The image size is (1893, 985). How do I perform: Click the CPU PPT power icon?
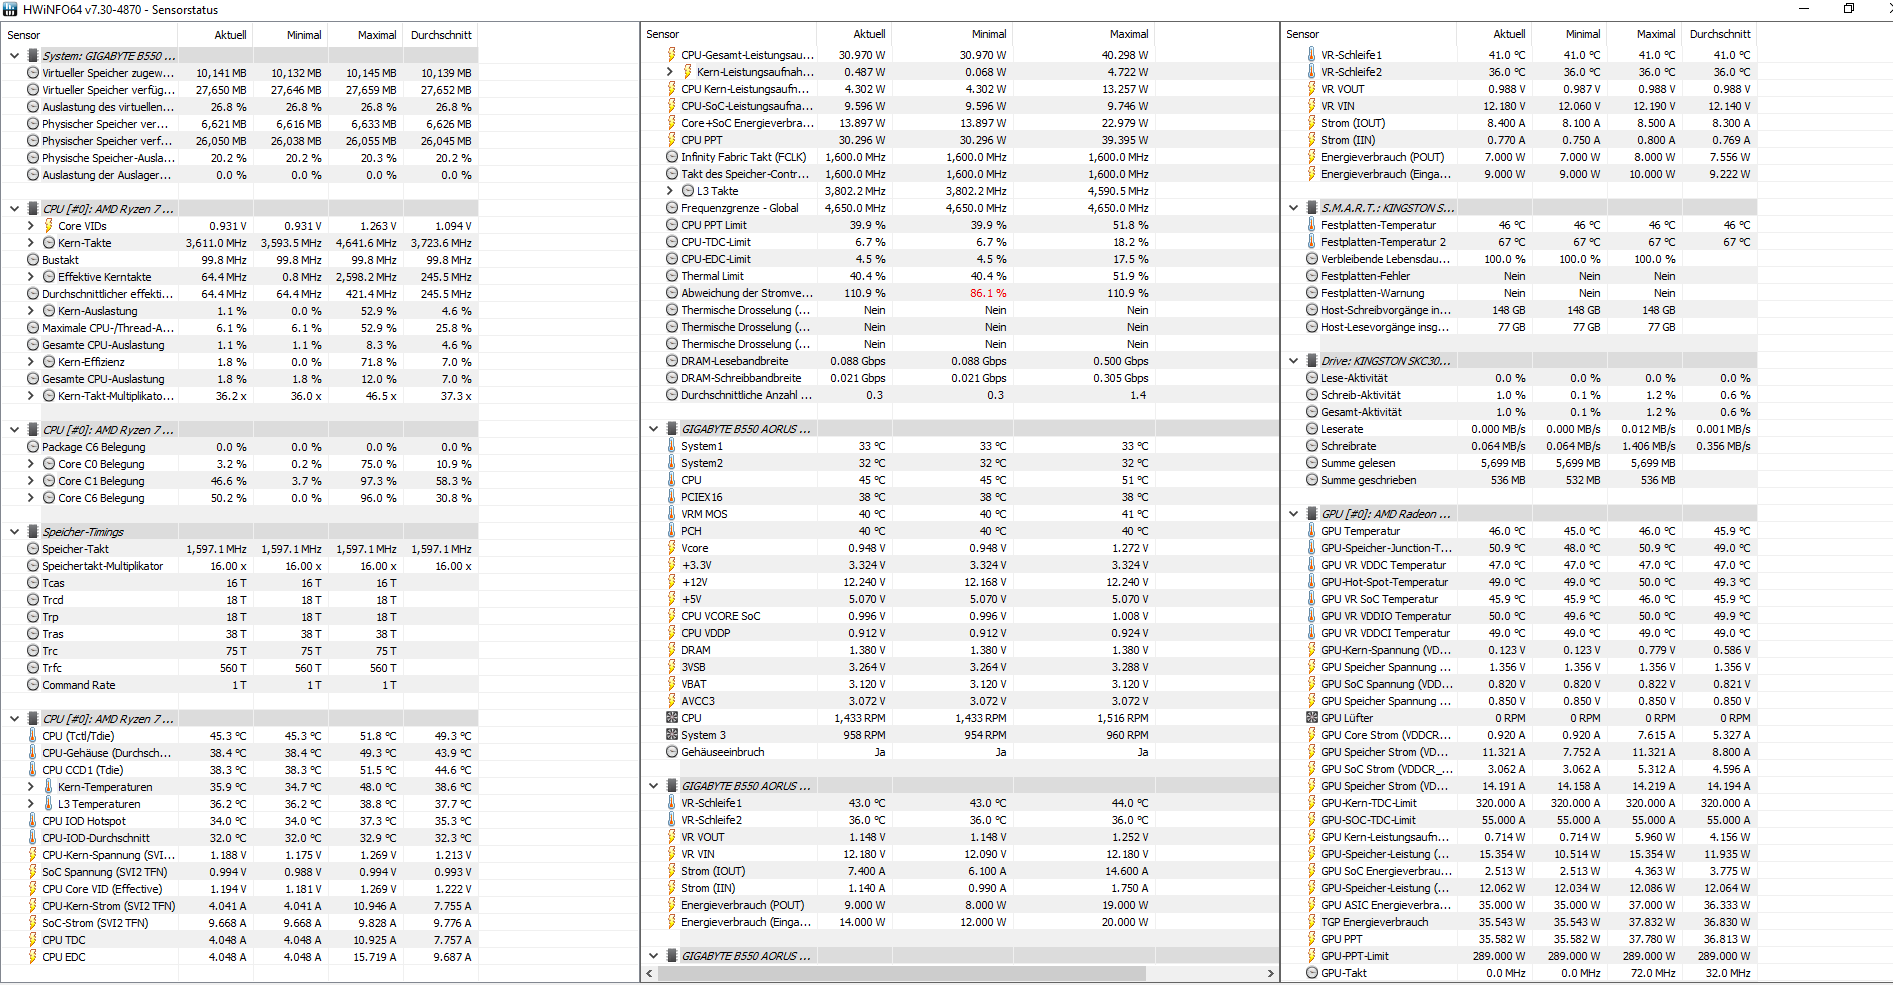672,140
